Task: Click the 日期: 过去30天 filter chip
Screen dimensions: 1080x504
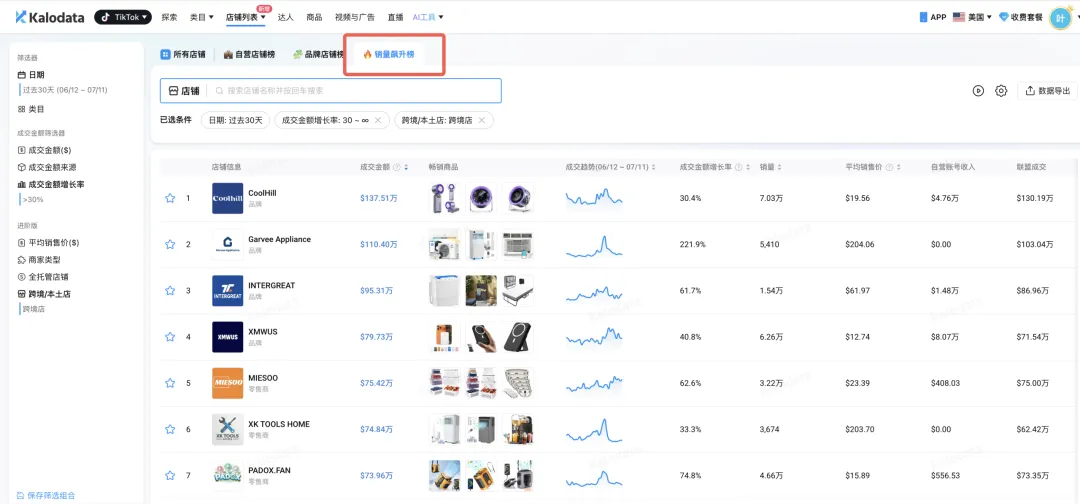Action: 235,120
